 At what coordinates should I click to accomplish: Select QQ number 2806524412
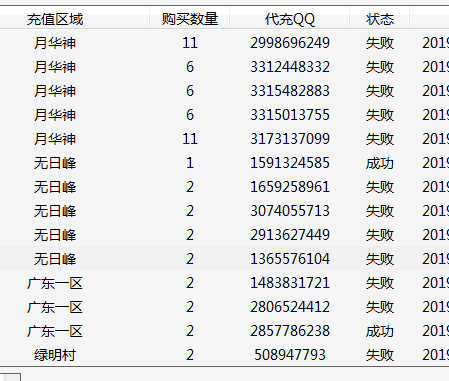coord(290,307)
